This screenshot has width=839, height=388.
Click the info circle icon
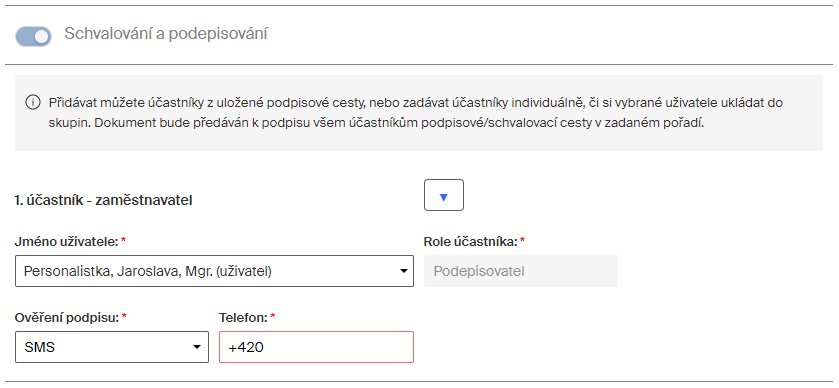tap(33, 102)
